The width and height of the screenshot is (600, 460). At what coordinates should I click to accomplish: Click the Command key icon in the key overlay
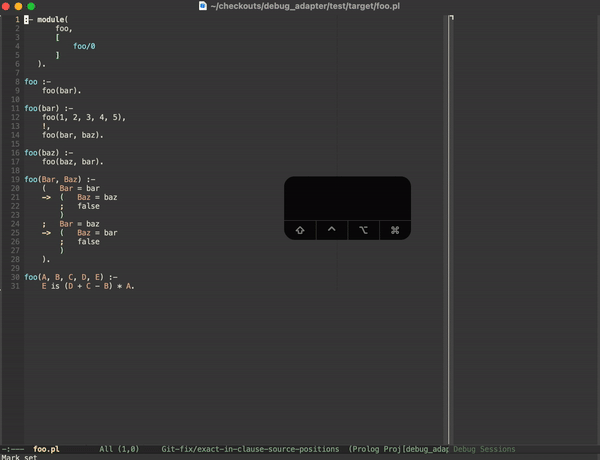click(x=395, y=230)
